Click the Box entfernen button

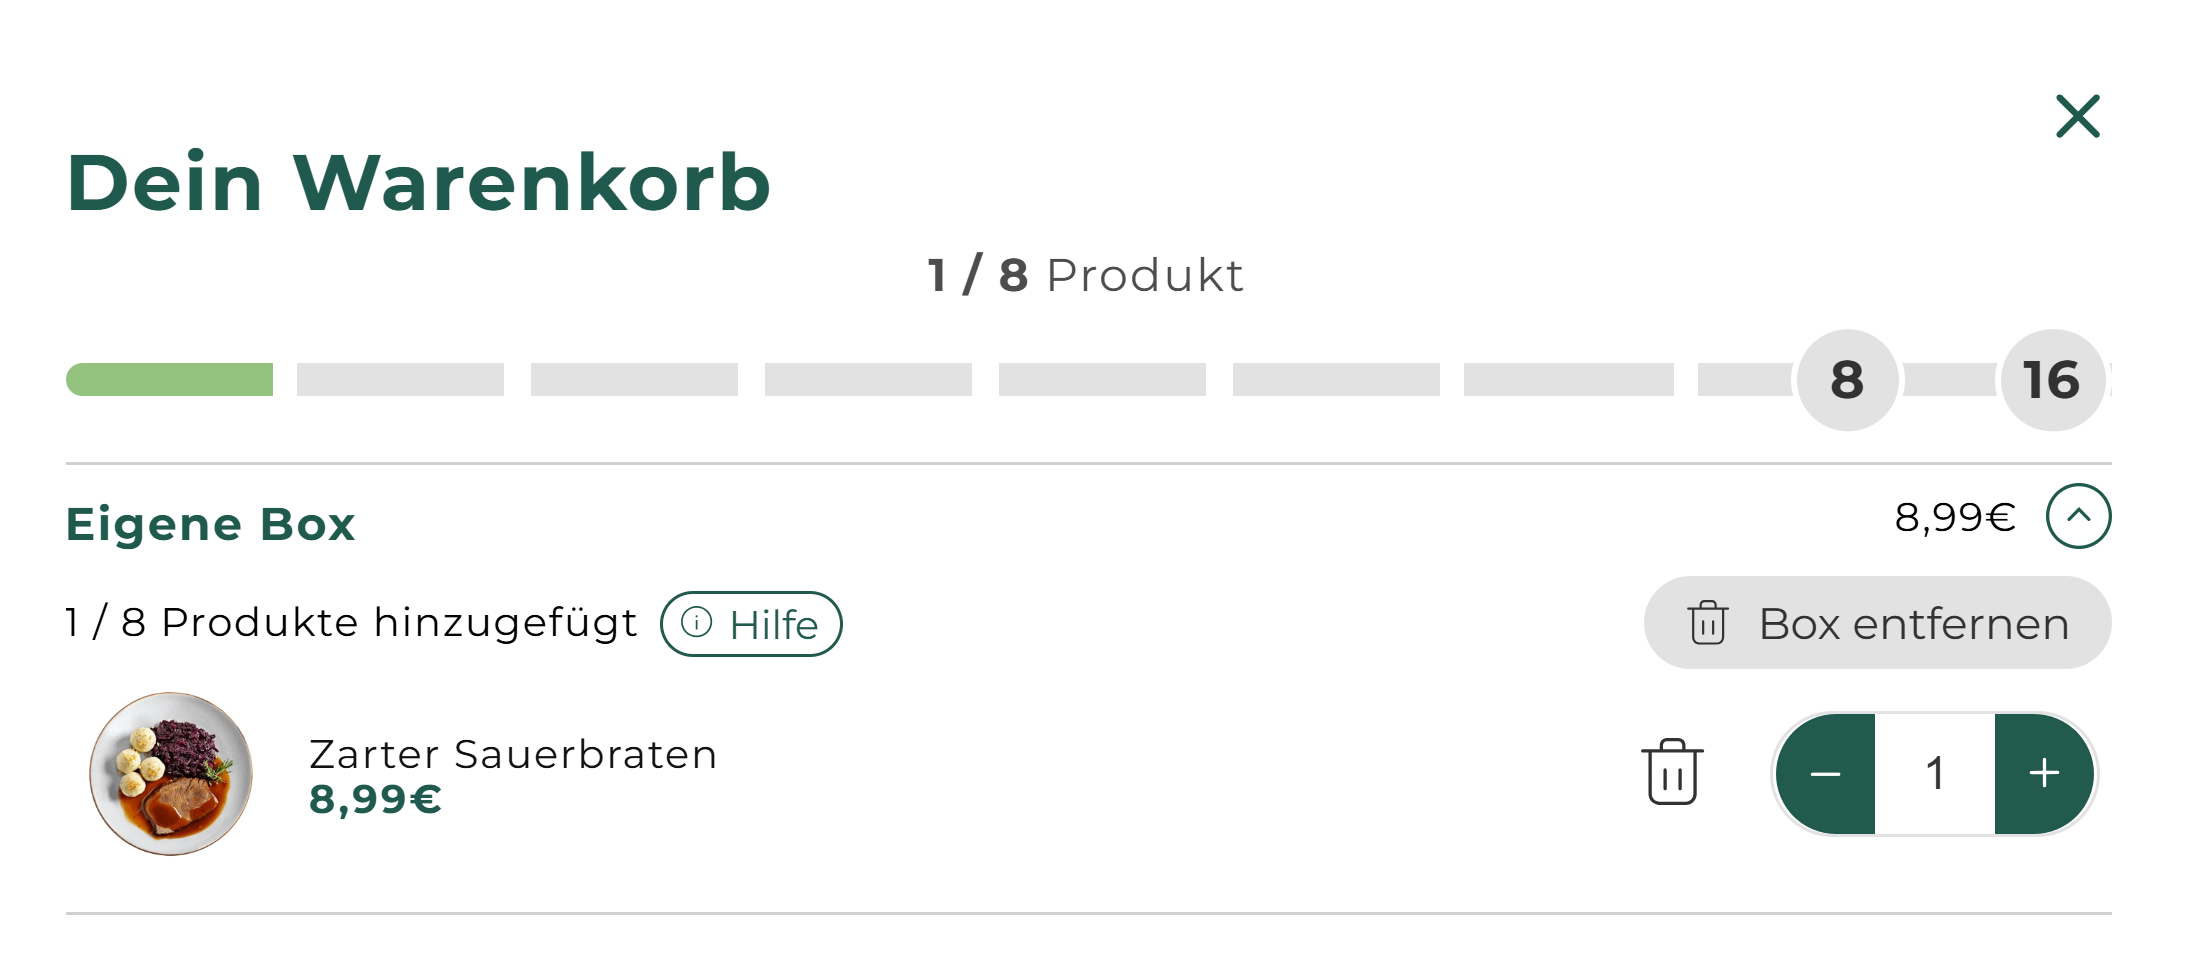point(1877,623)
